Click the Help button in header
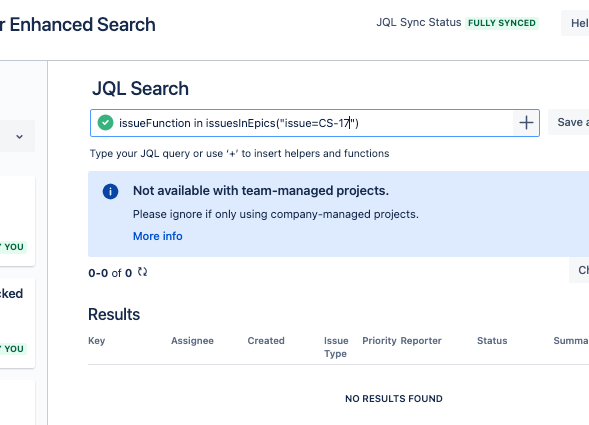Viewport: 589px width, 425px height. pos(575,23)
